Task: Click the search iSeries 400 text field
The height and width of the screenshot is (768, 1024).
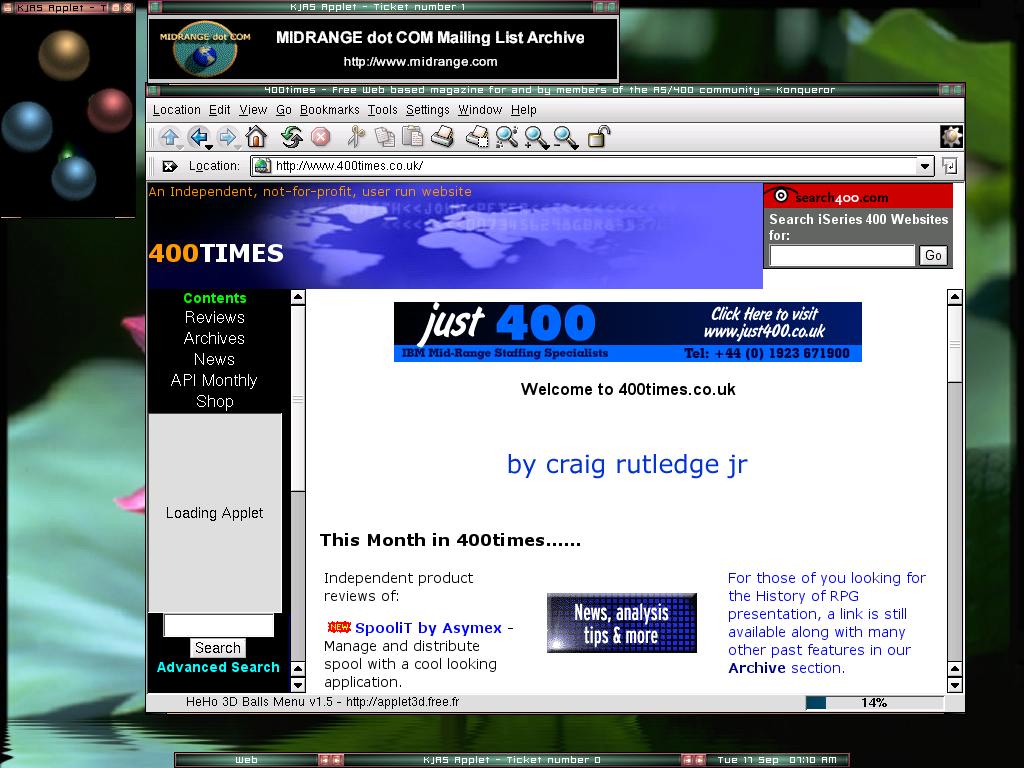Action: pyautogui.click(x=842, y=256)
